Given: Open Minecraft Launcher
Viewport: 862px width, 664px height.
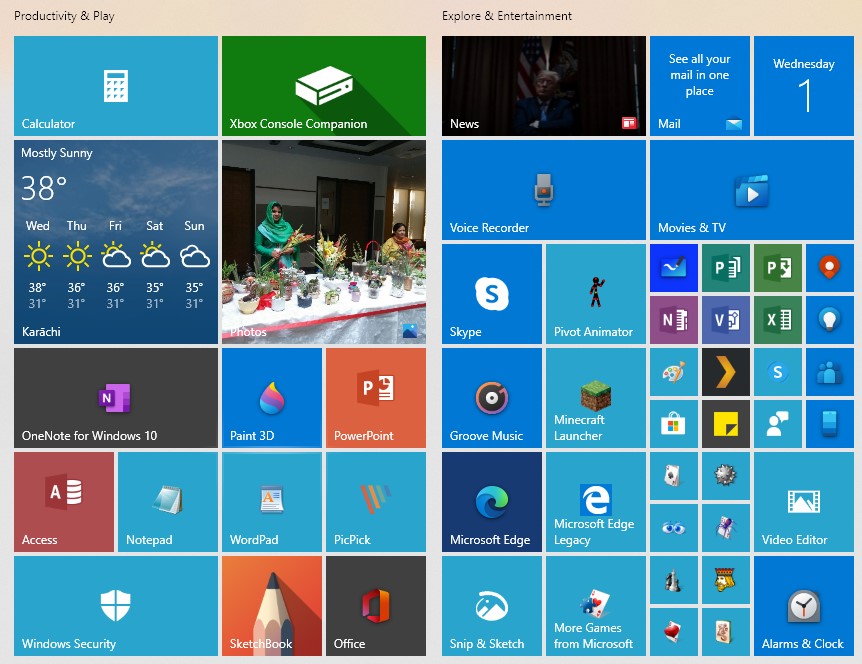Looking at the screenshot, I should [x=596, y=398].
